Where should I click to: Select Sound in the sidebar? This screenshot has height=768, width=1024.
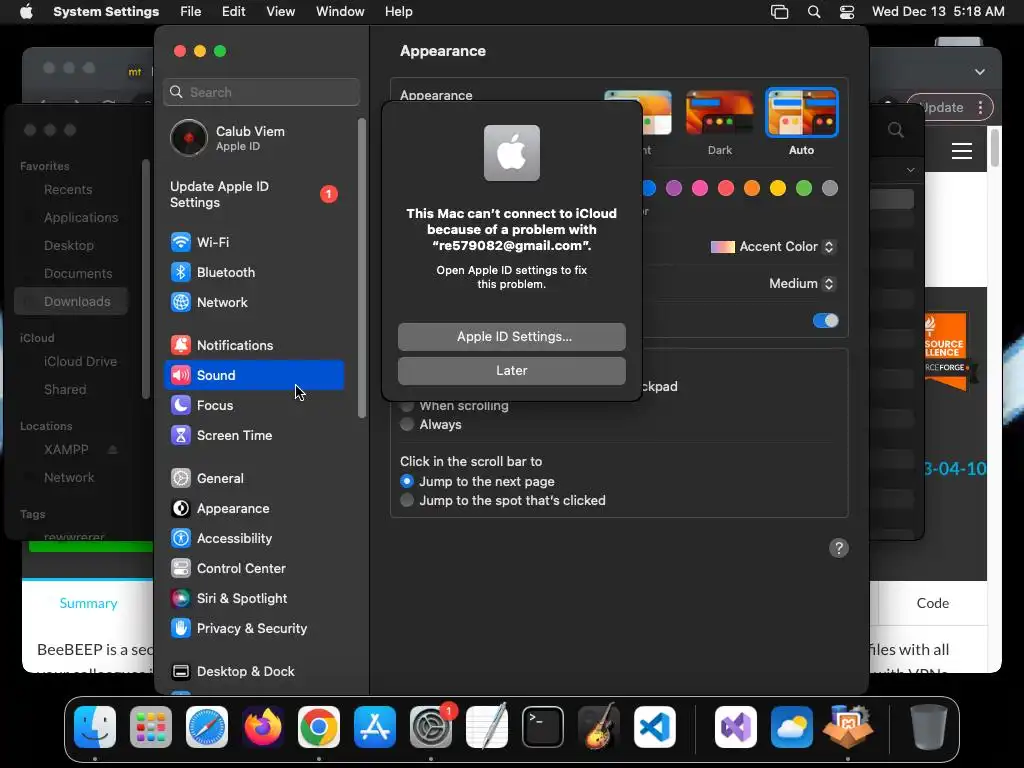tap(253, 375)
